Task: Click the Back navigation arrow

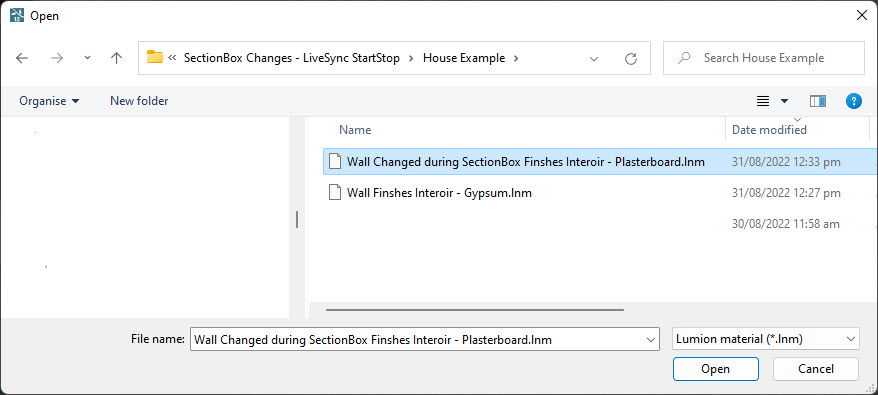Action: [x=22, y=58]
